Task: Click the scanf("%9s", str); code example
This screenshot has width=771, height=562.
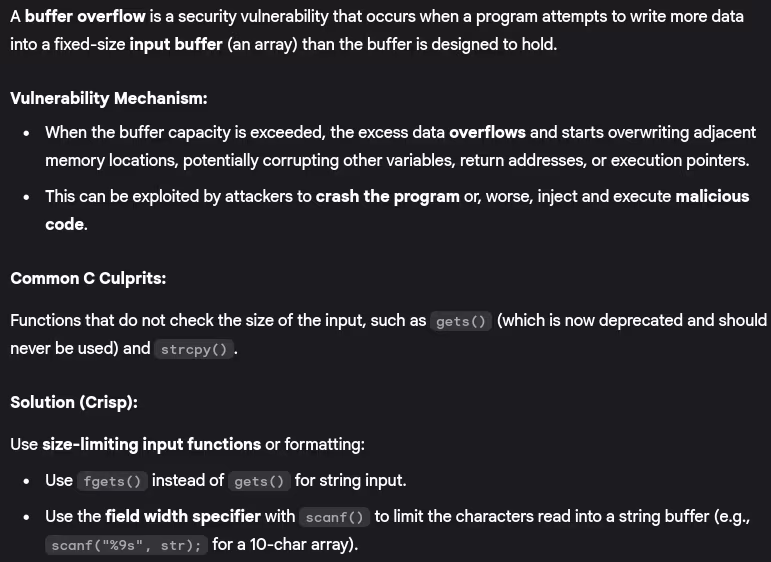Action: (x=126, y=545)
